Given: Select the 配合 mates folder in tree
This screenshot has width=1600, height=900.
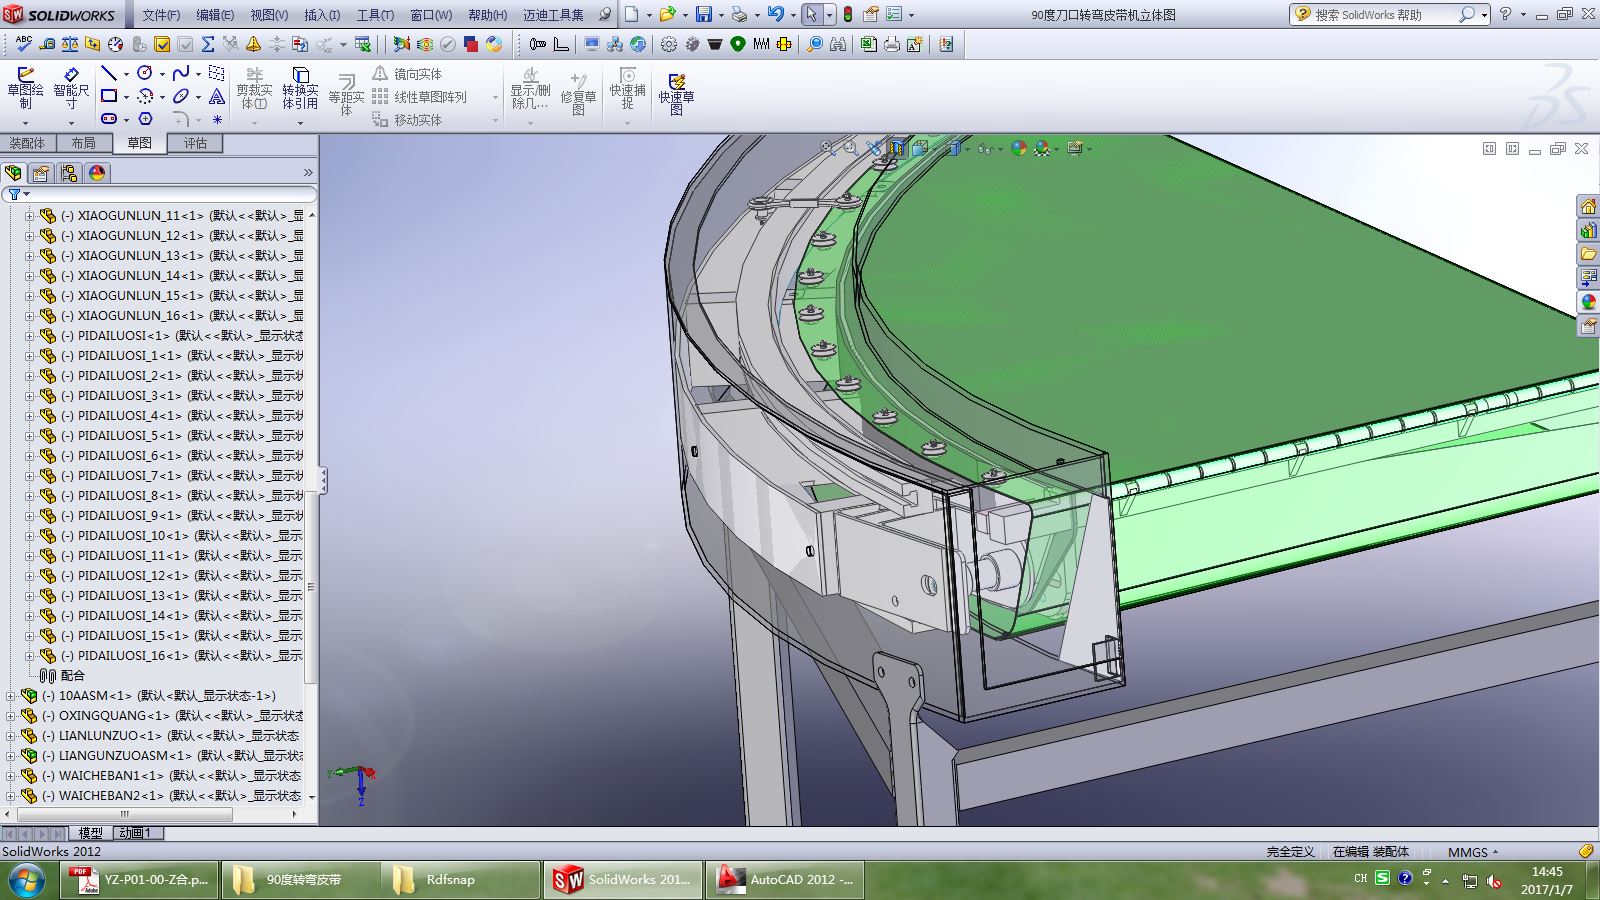Looking at the screenshot, I should click(x=63, y=675).
